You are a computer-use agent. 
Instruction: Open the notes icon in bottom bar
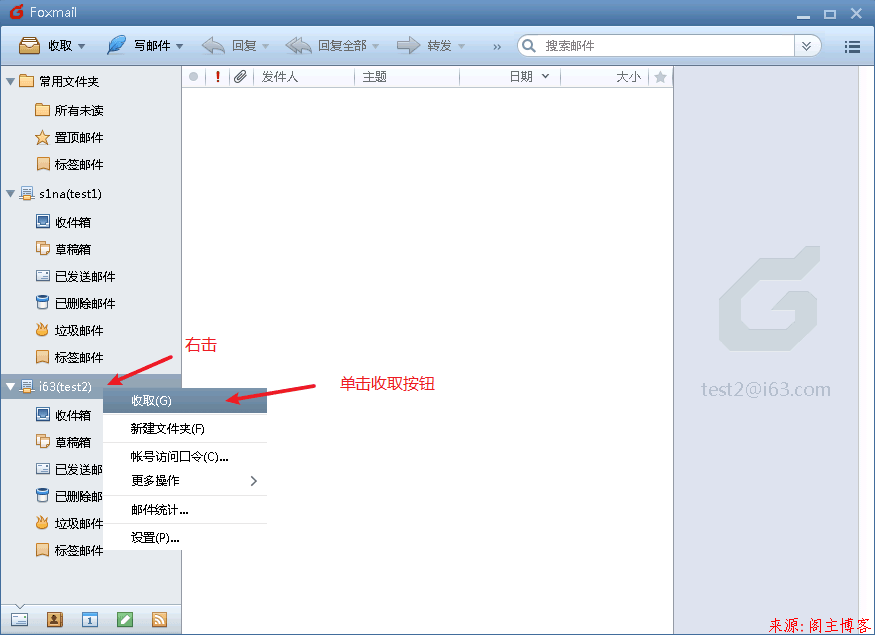[x=125, y=619]
